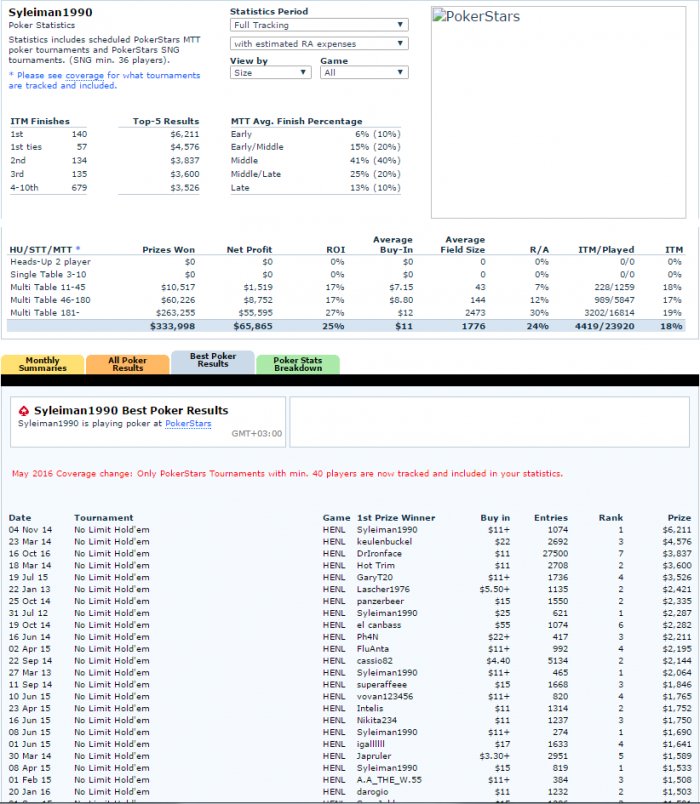Click the $6,211 prize in results table

click(676, 530)
